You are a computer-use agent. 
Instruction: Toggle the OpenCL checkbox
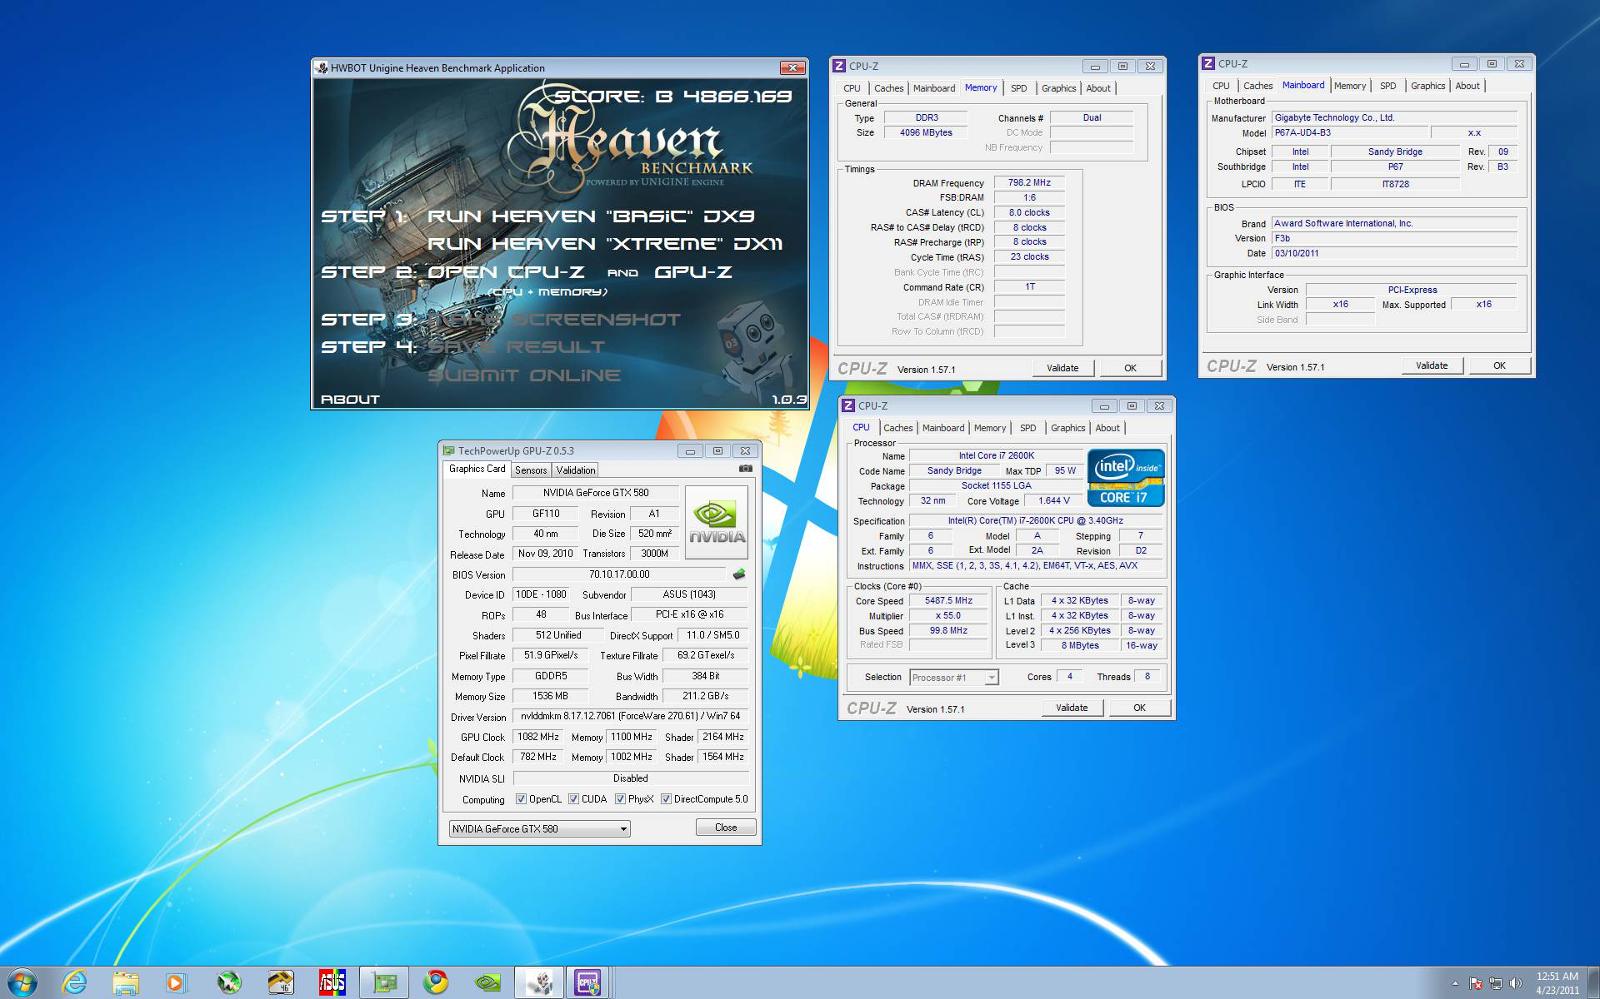click(x=521, y=799)
